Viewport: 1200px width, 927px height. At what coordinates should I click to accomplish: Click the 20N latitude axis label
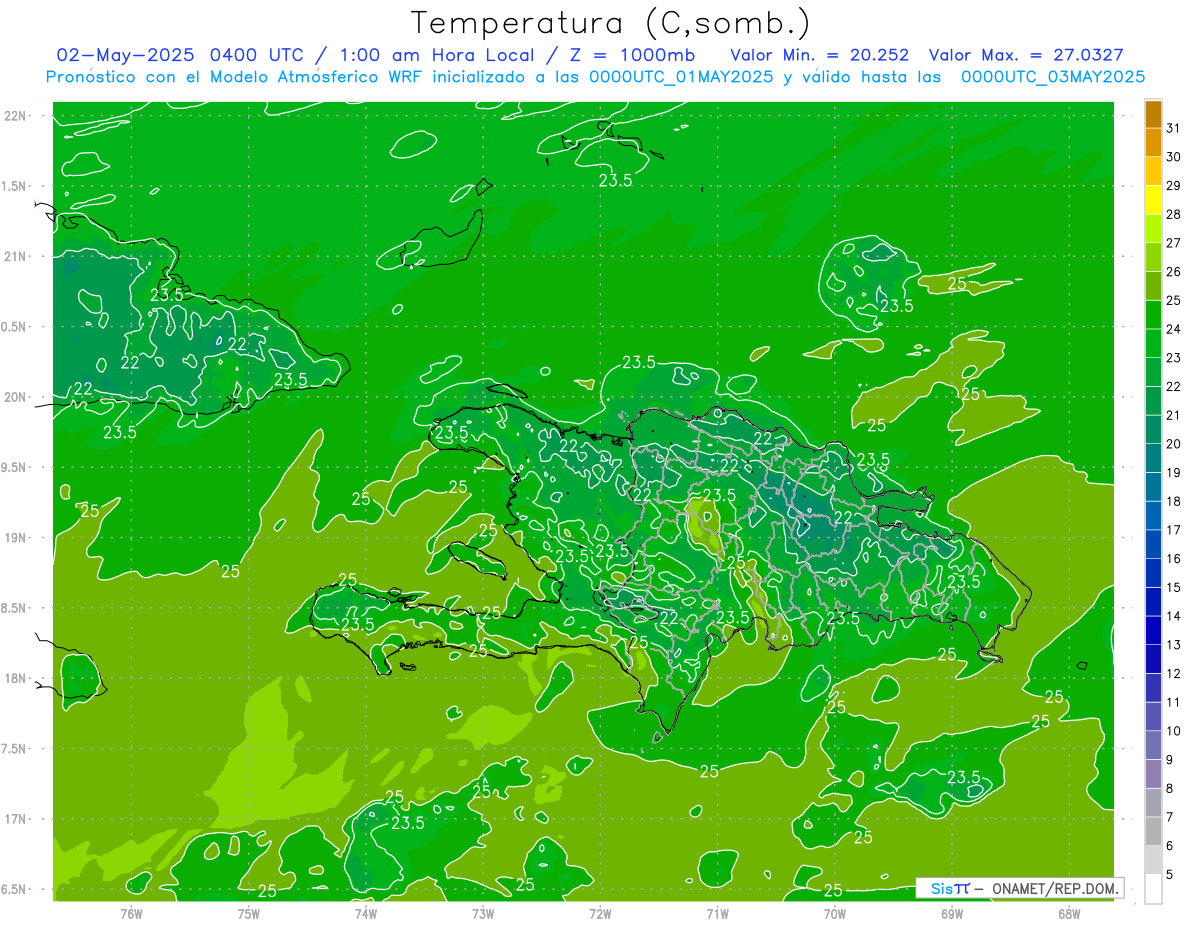click(x=15, y=397)
